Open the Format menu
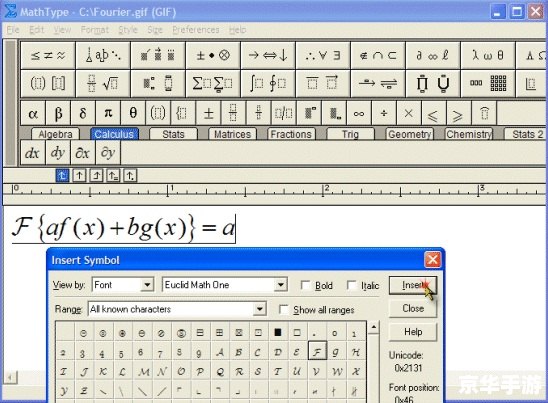This screenshot has height=403, width=548. point(95,30)
